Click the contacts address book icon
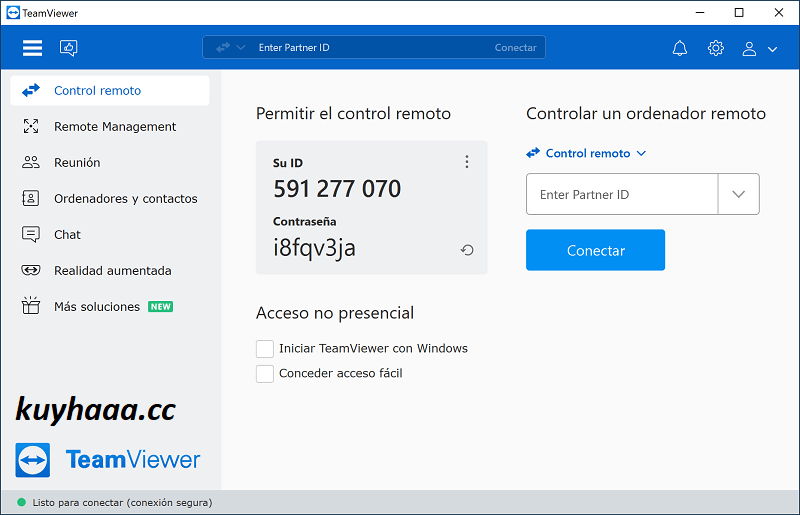The width and height of the screenshot is (800, 515). coord(31,198)
